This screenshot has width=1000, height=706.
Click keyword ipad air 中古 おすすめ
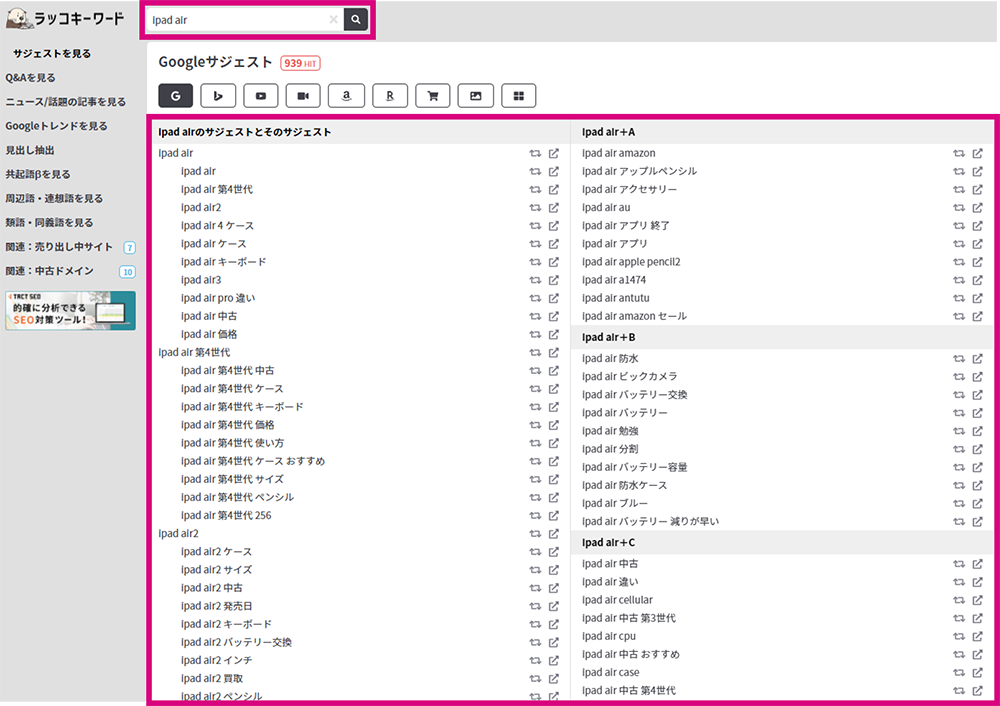[x=631, y=654]
